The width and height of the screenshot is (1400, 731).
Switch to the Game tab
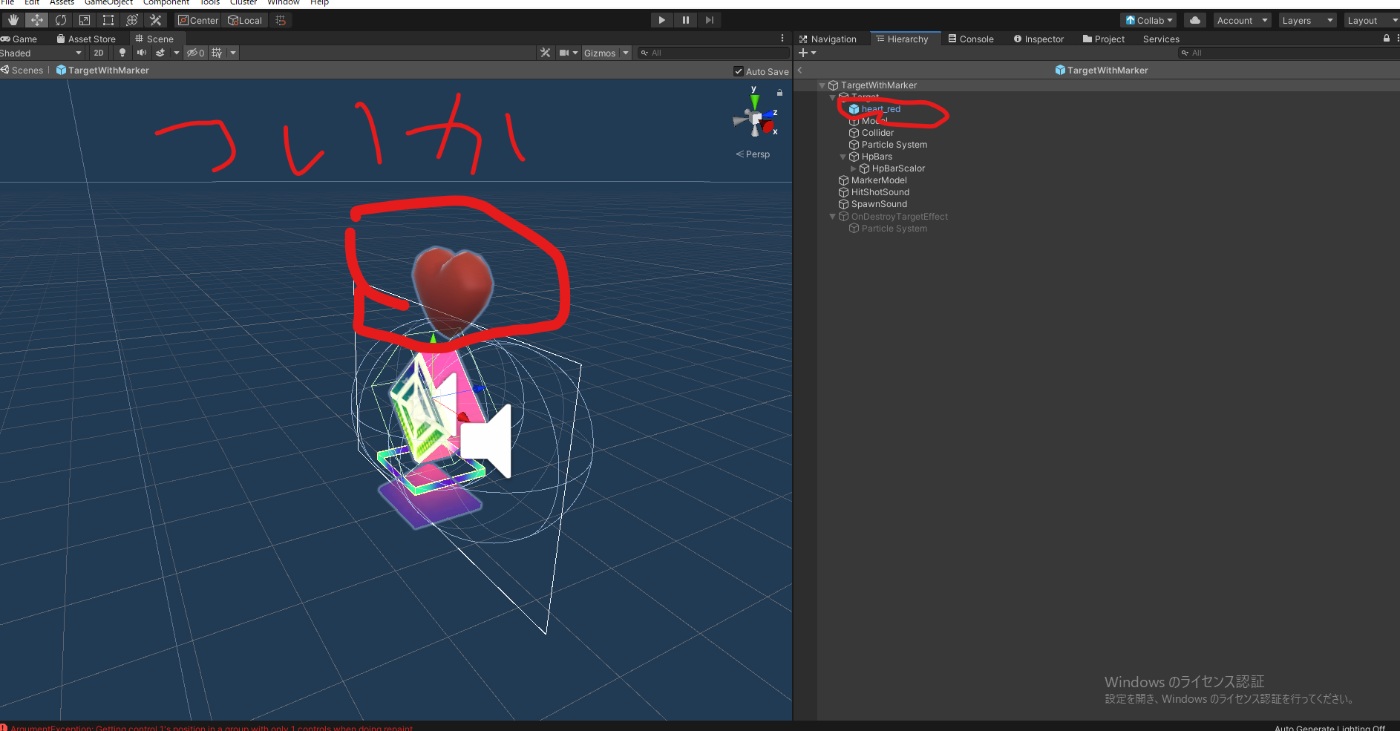[20, 39]
